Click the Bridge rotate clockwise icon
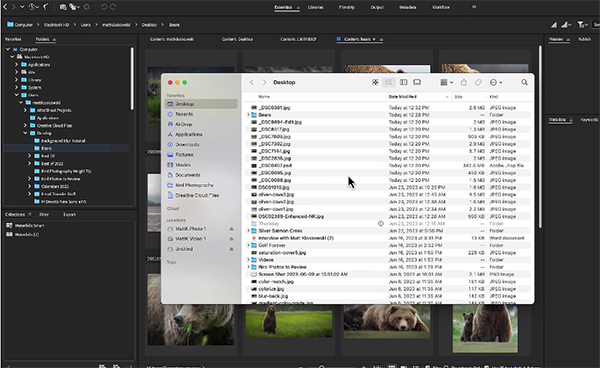 (113, 7)
